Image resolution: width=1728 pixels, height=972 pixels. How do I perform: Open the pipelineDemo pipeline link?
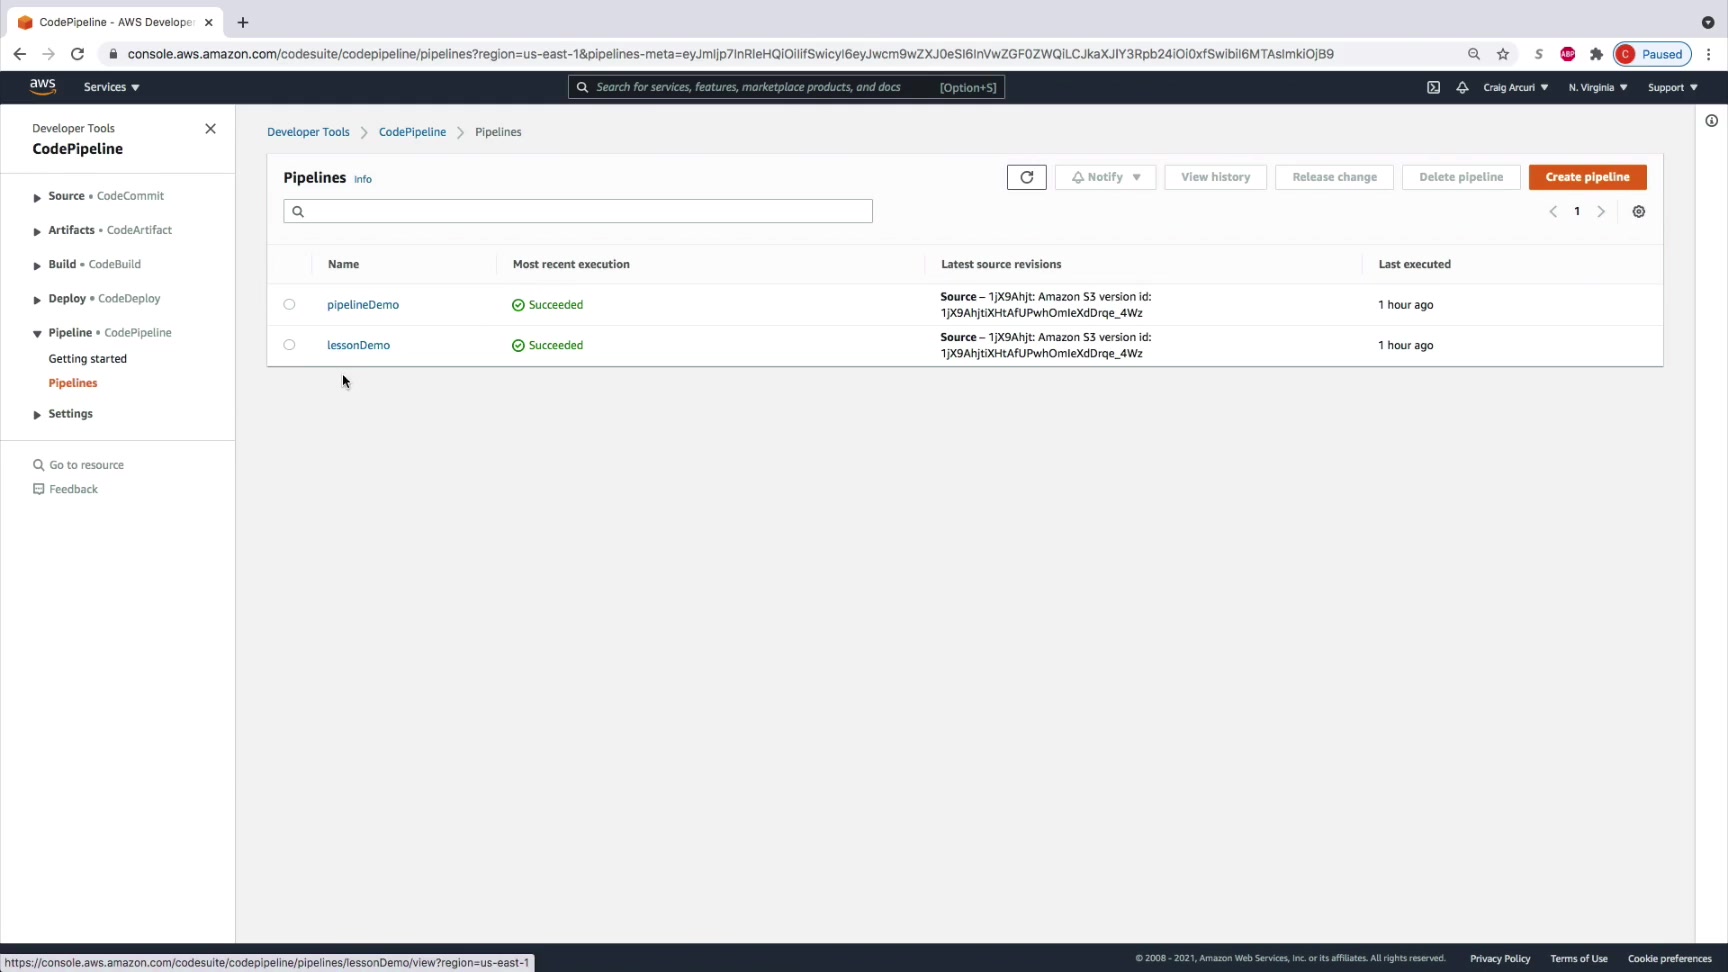tap(363, 305)
